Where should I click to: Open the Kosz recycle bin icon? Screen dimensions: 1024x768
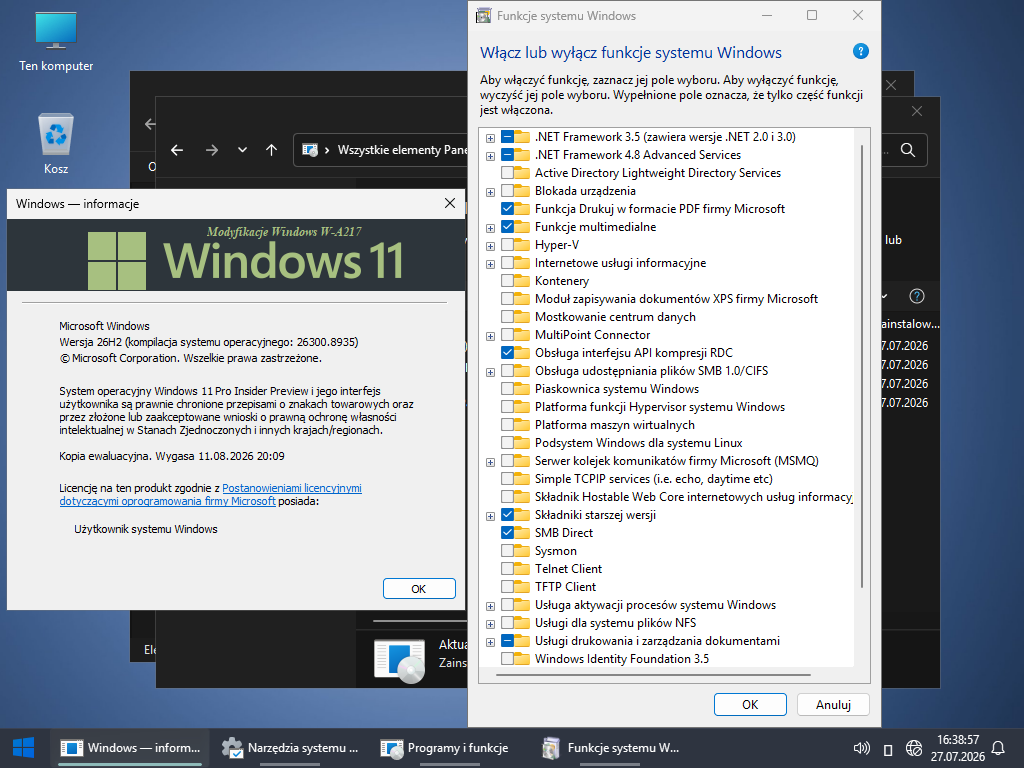pyautogui.click(x=56, y=144)
